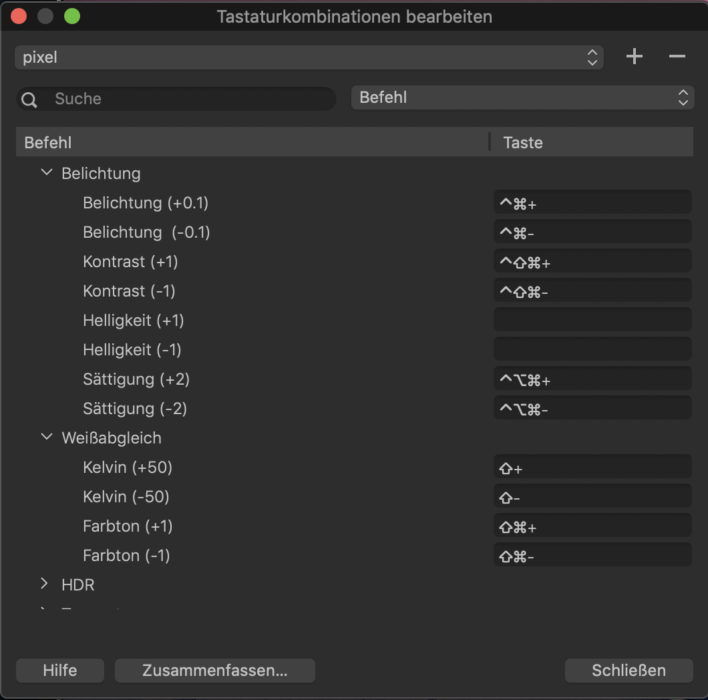The height and width of the screenshot is (700, 708).
Task: Edit shortcut field for Kelvin (+50)
Action: (x=592, y=467)
